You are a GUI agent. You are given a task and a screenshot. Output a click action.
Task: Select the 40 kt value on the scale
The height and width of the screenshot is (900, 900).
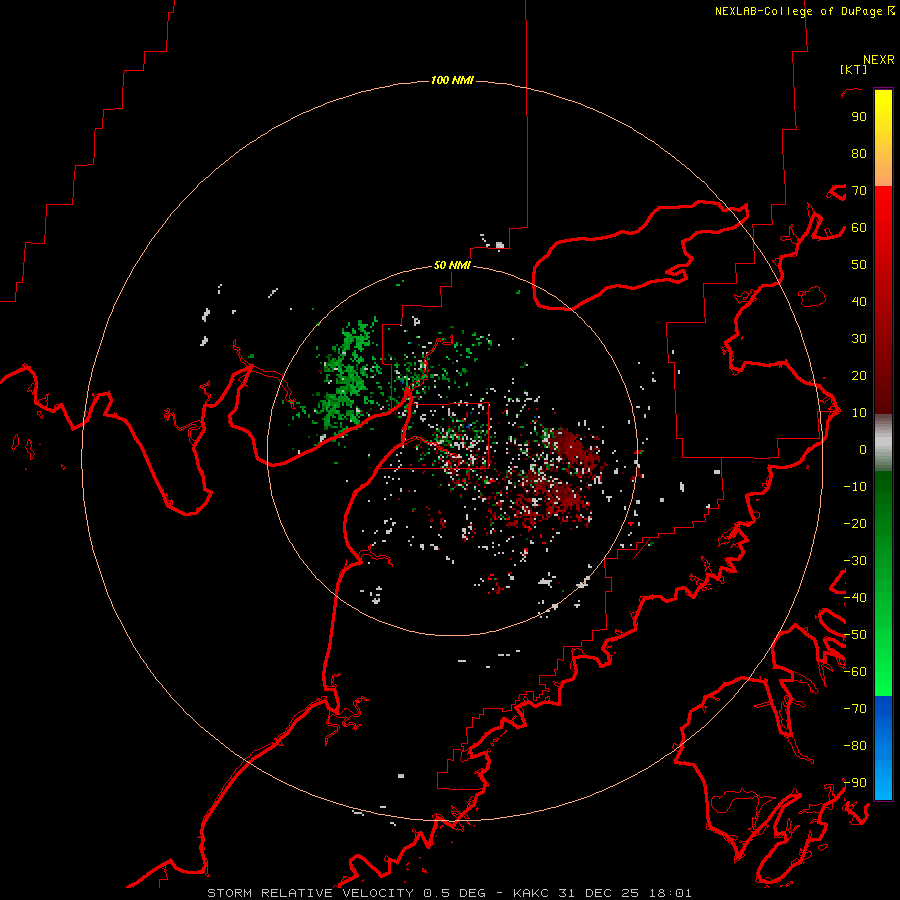[x=859, y=301]
